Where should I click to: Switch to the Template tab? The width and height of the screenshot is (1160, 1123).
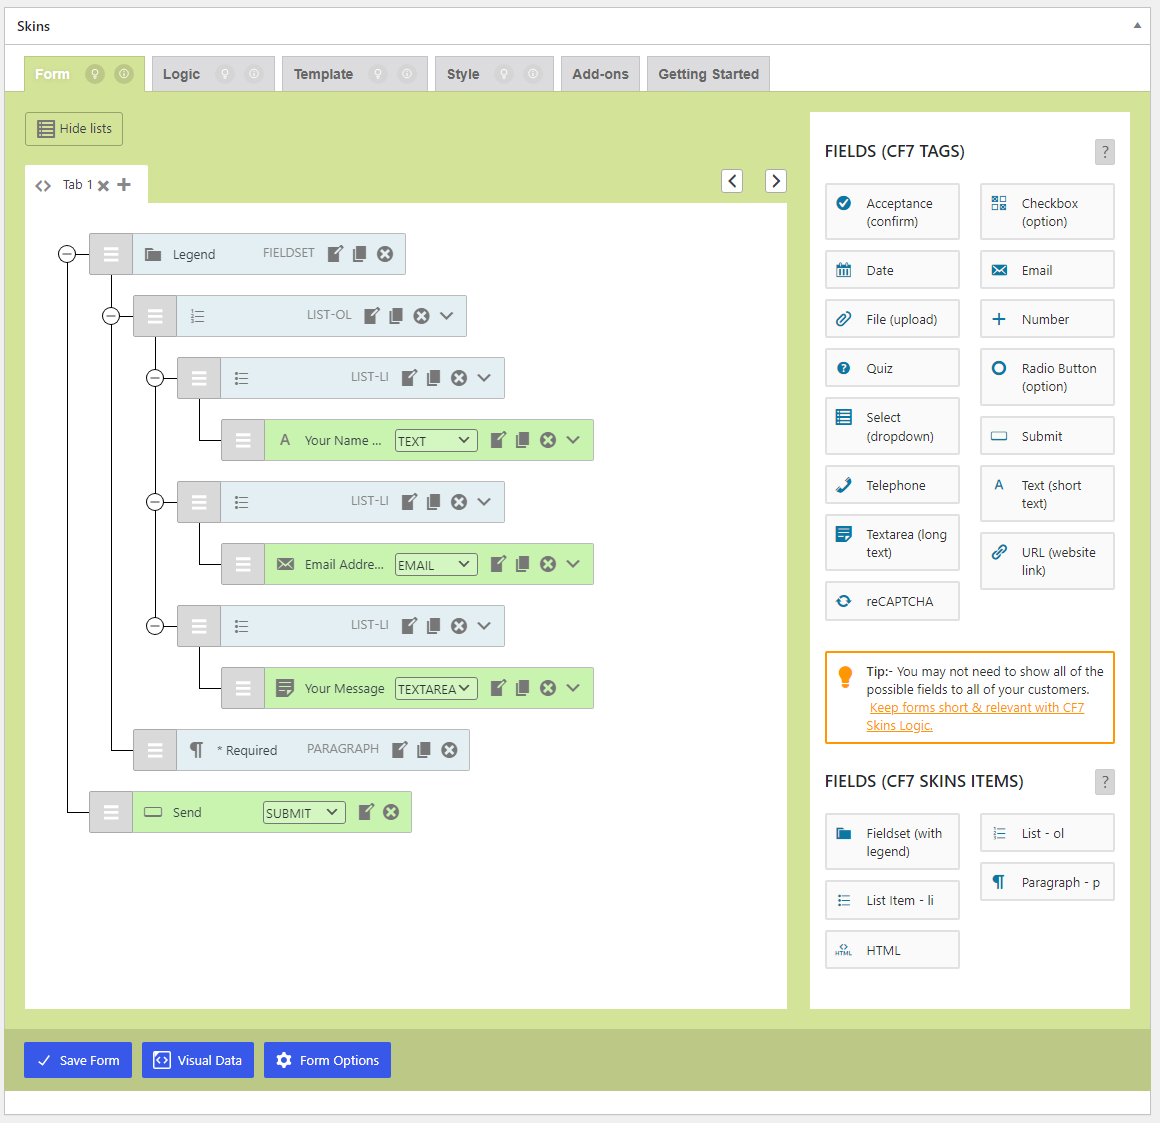tap(323, 74)
